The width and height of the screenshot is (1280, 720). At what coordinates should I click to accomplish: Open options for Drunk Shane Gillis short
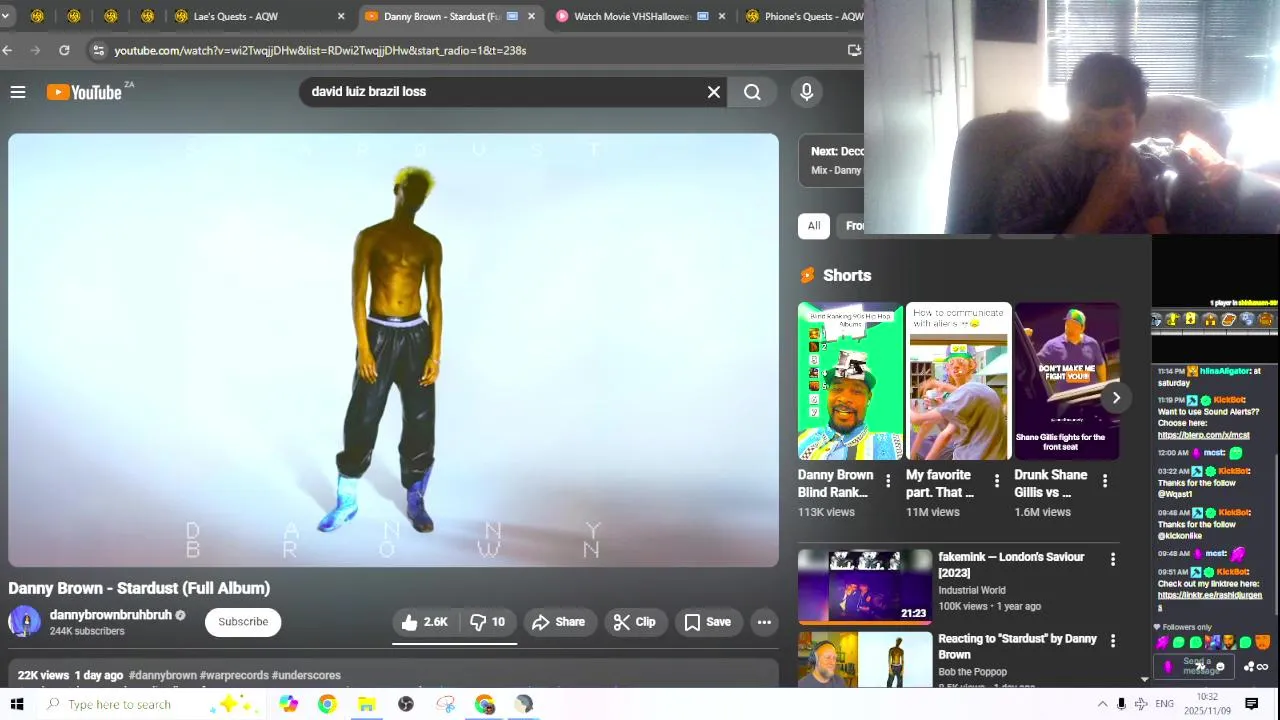(x=1105, y=482)
